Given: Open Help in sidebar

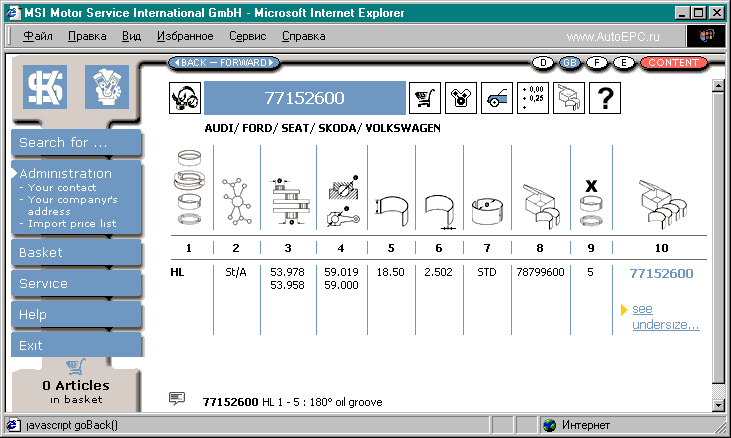Looking at the screenshot, I should point(76,315).
